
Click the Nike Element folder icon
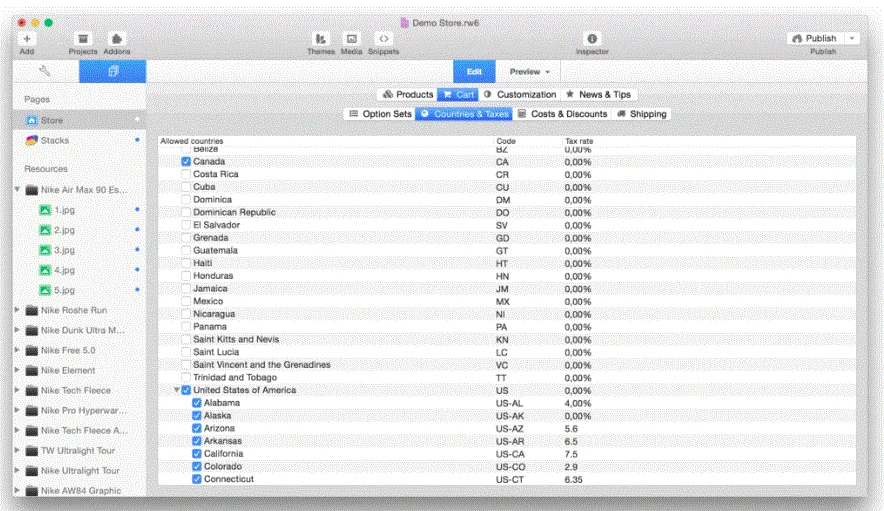pos(32,371)
